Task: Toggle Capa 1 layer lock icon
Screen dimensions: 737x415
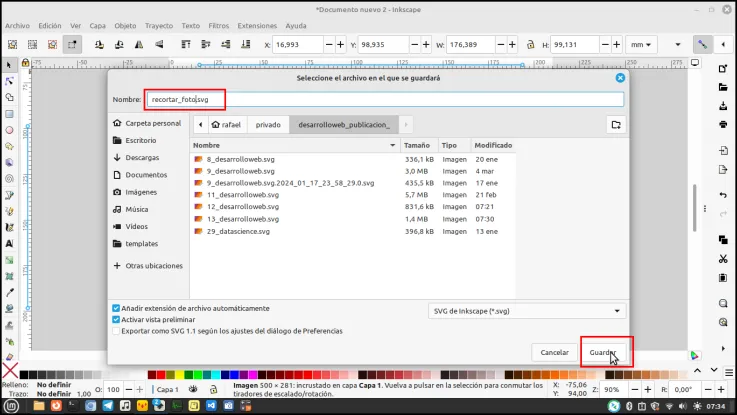Action: pos(213,389)
